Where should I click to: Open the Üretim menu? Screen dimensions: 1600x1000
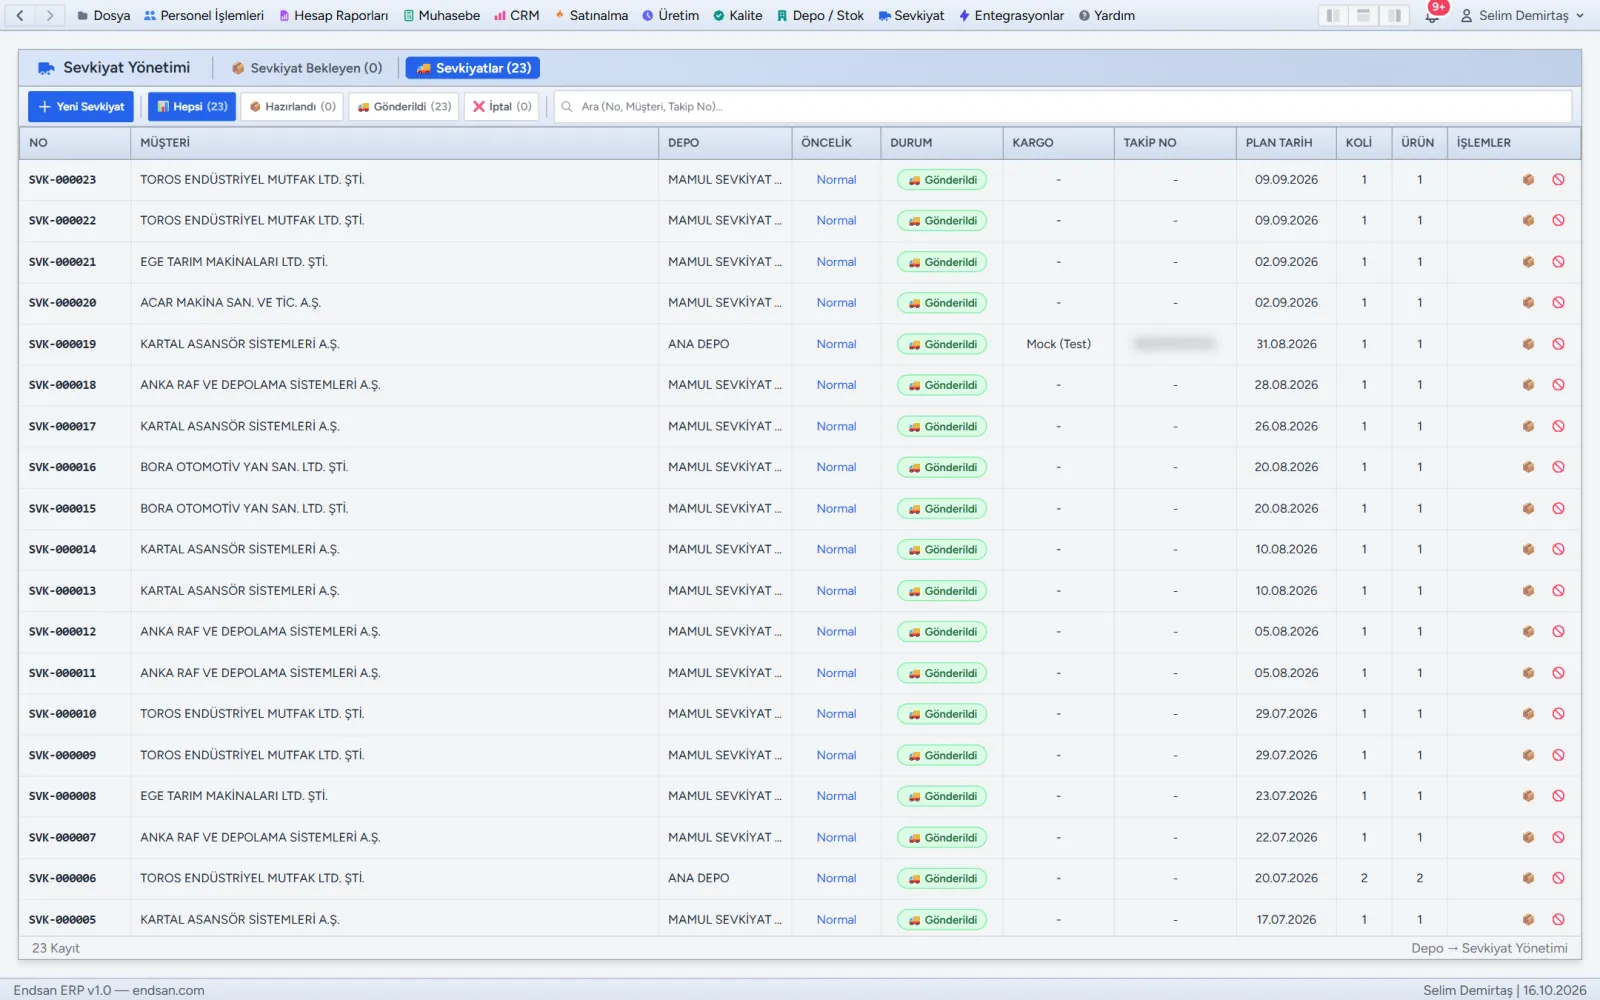(670, 15)
